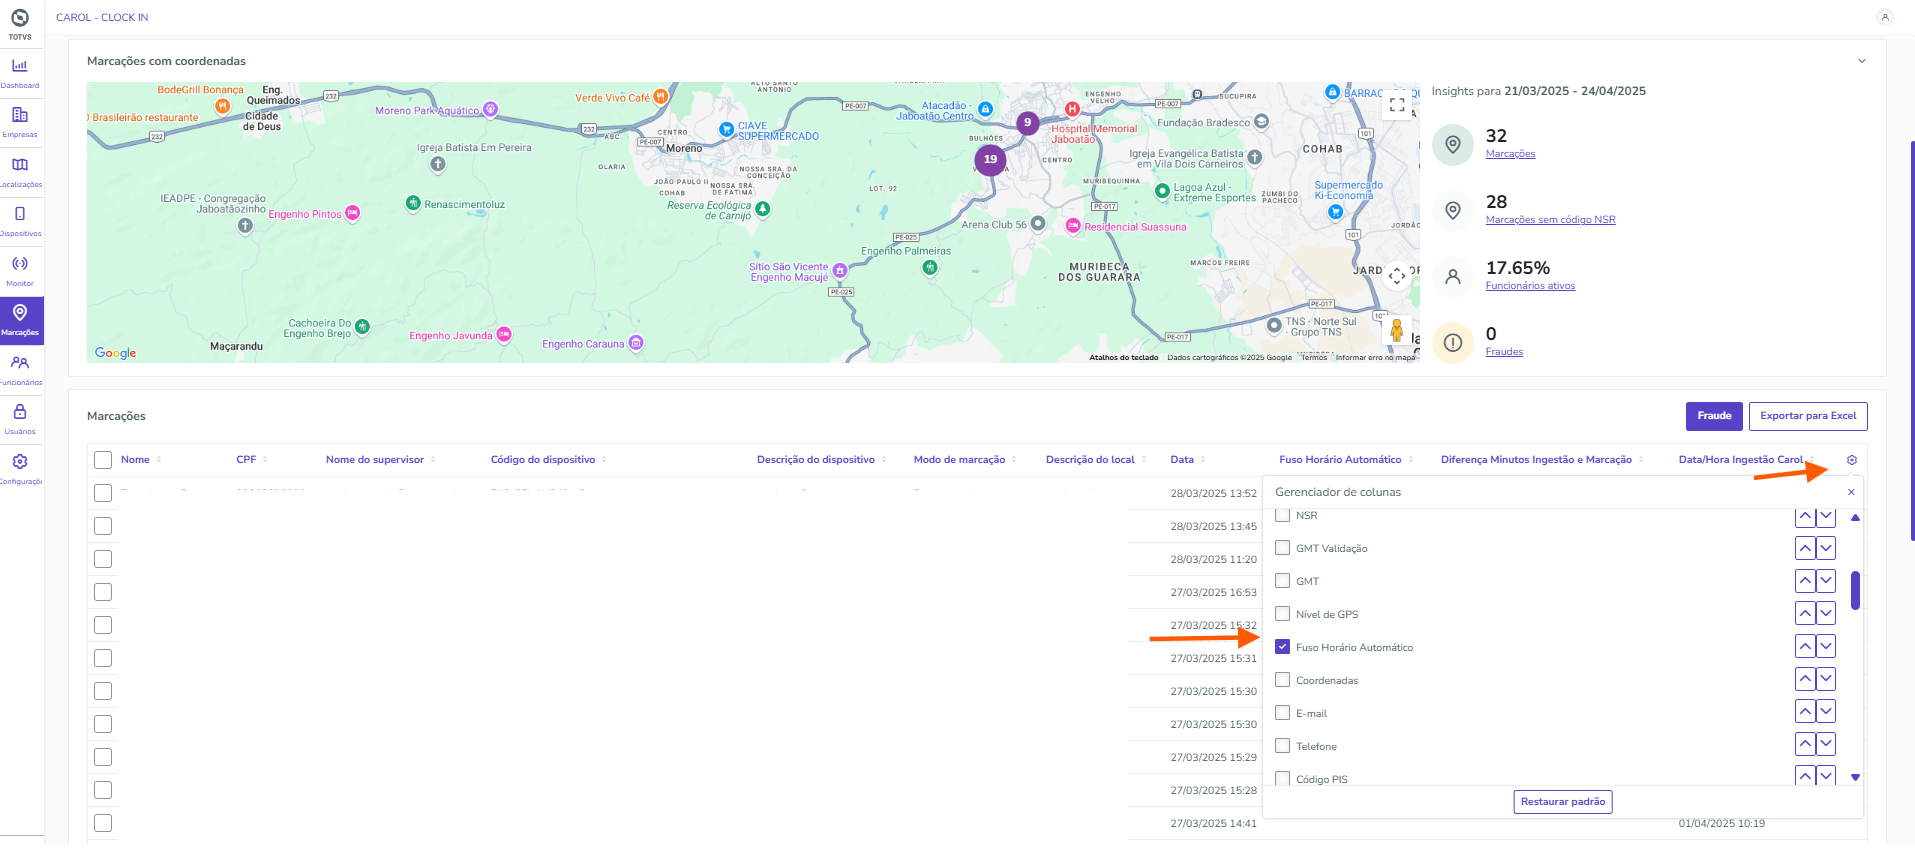Select Marcações in the sidebar
The width and height of the screenshot is (1915, 851).
20,320
